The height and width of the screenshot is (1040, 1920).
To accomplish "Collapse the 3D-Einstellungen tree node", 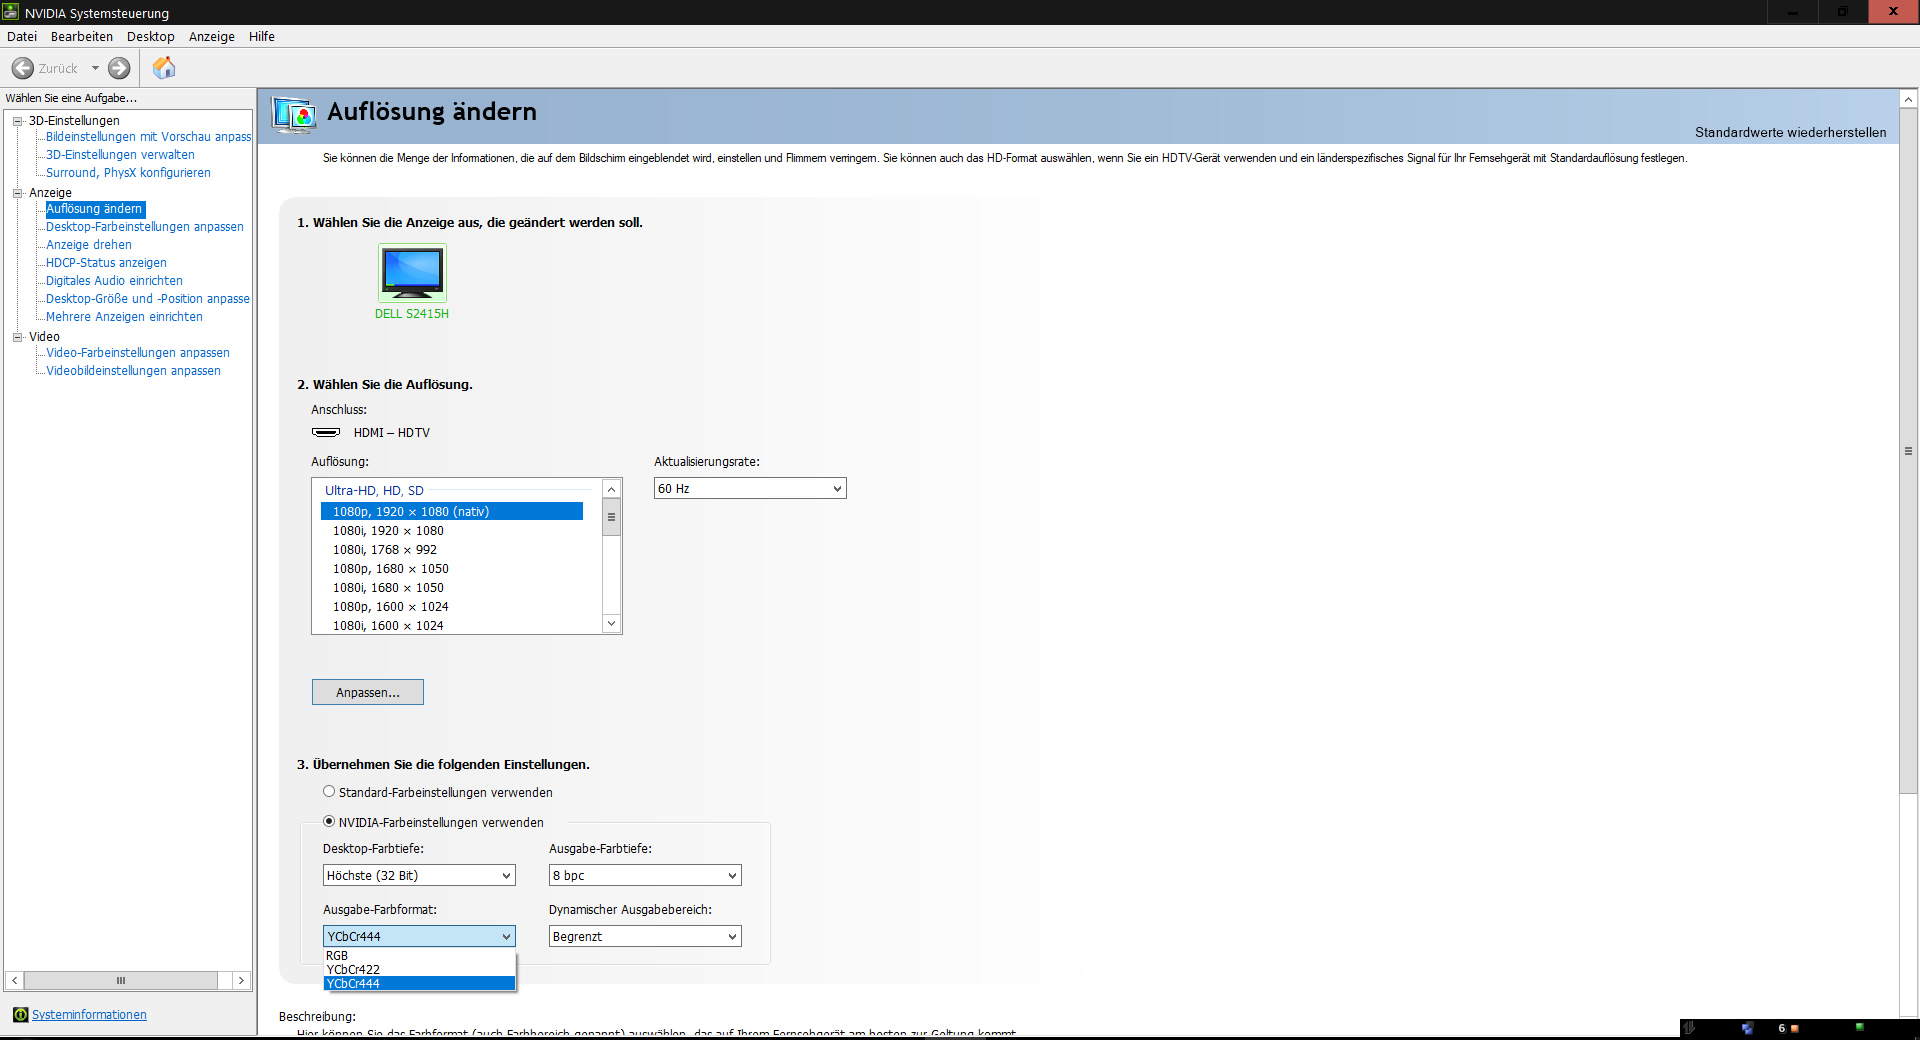I will coord(17,121).
